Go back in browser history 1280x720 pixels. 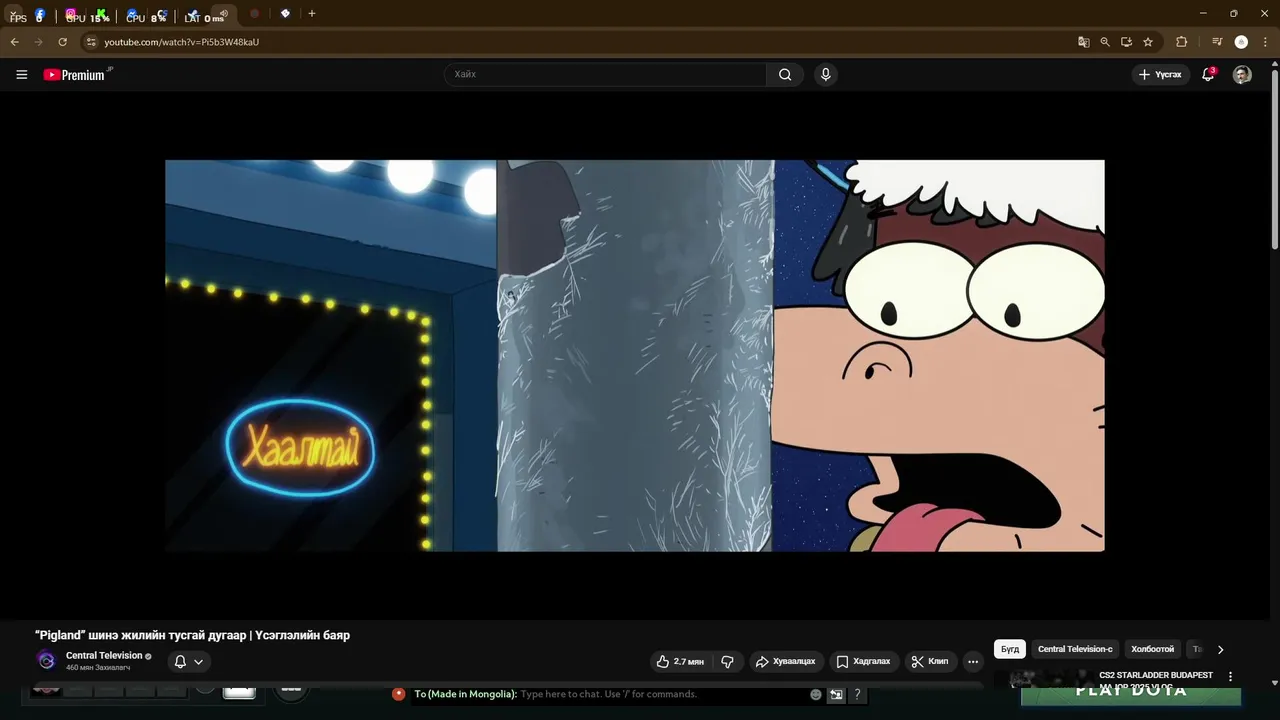14,42
